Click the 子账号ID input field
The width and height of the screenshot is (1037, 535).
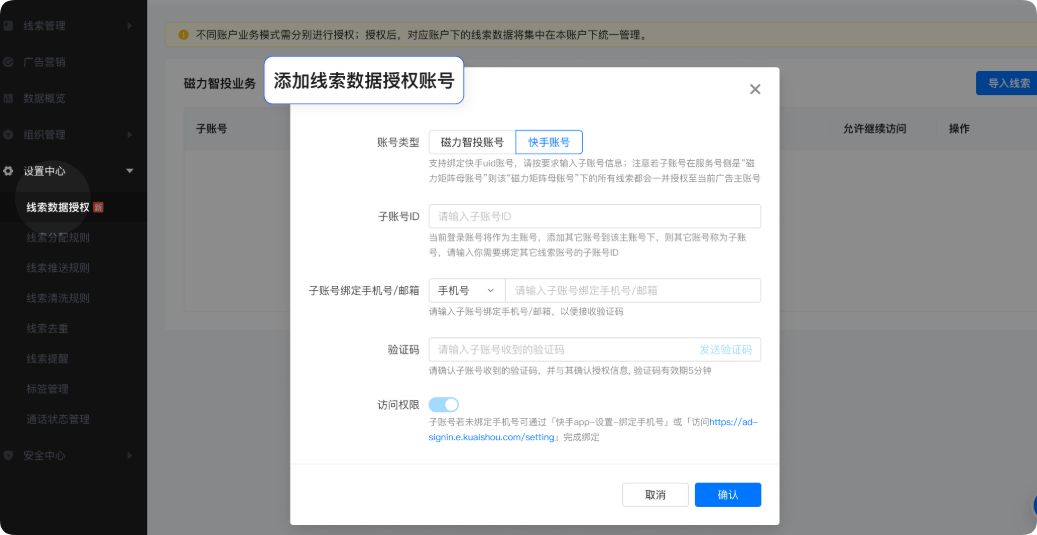(595, 216)
